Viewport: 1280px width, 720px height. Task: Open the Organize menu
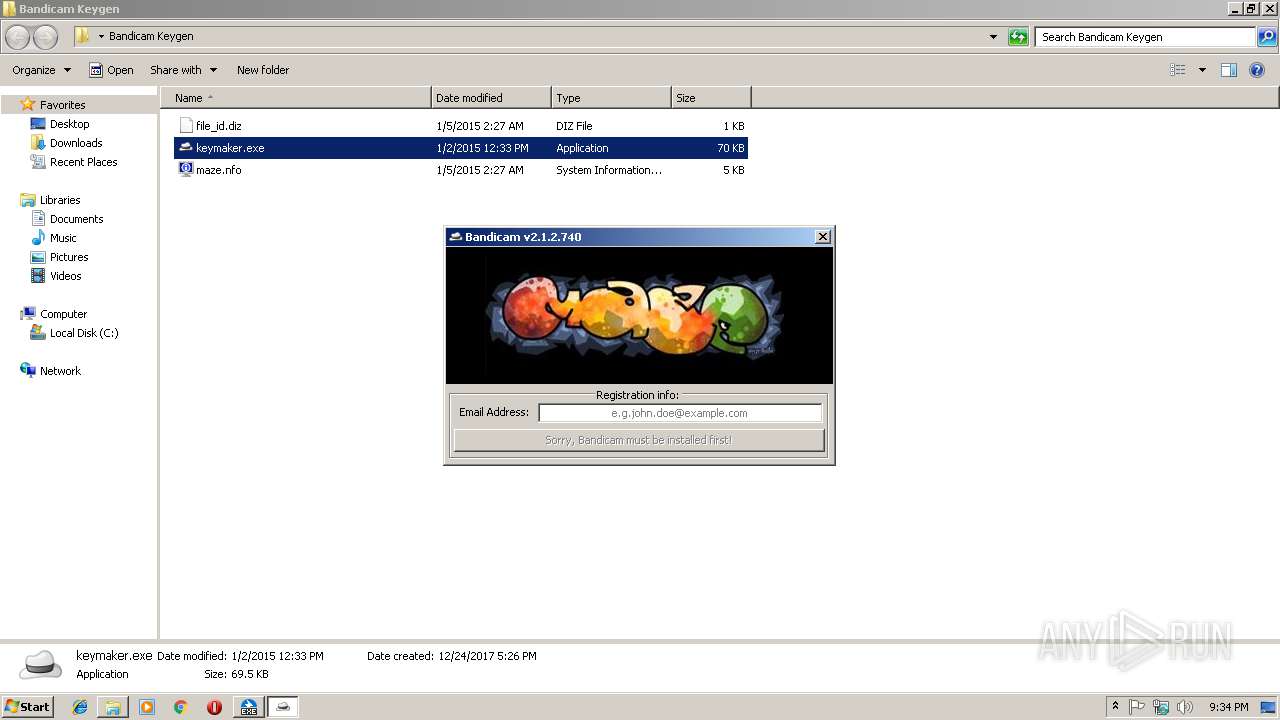click(41, 70)
